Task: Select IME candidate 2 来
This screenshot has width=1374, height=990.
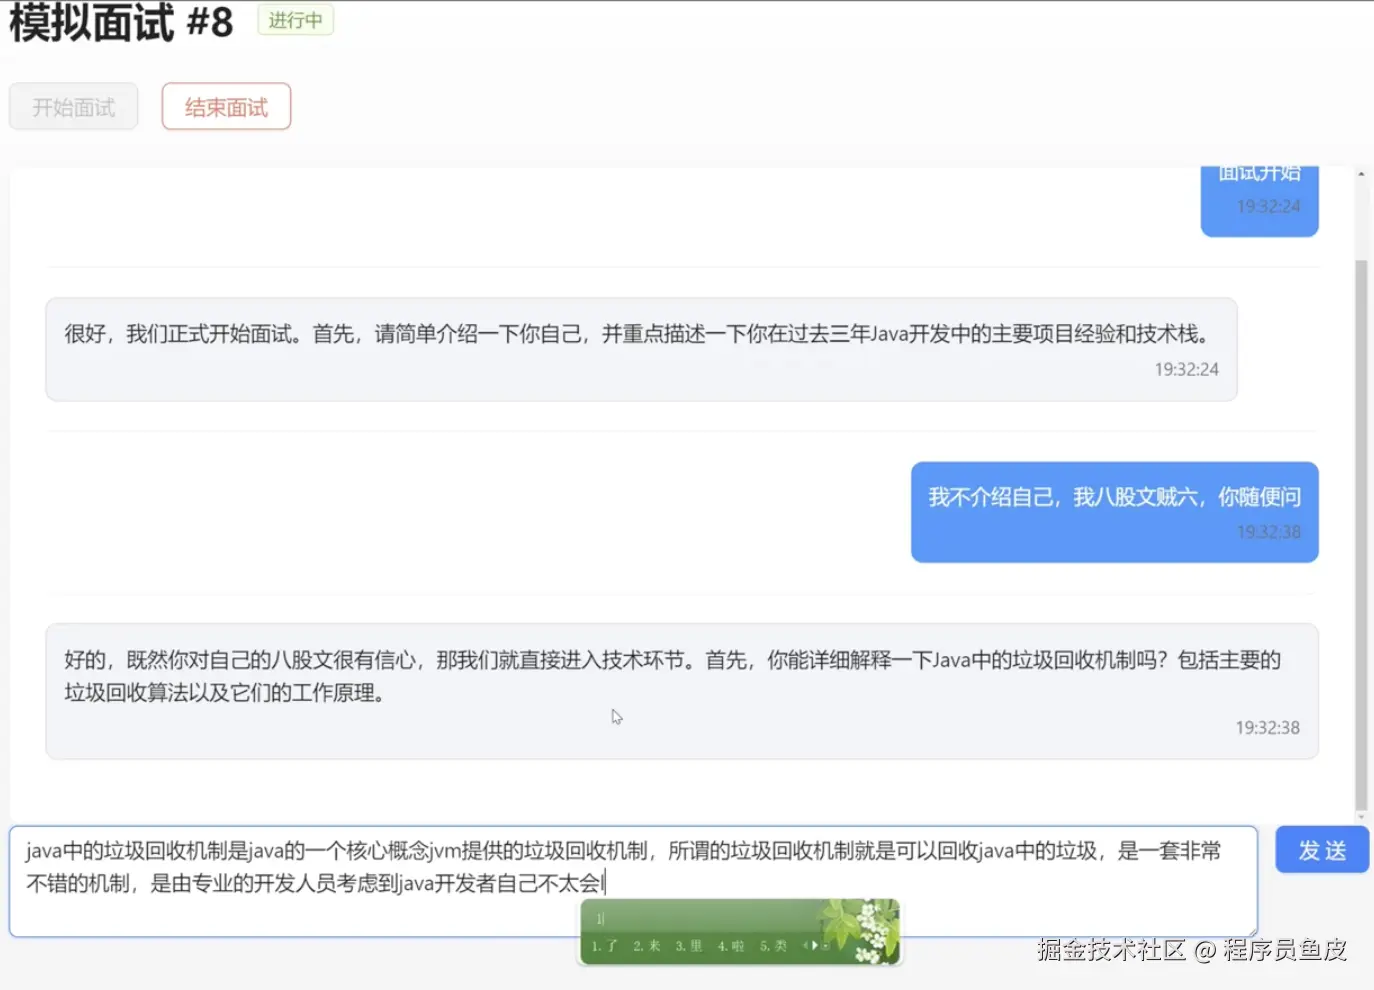Action: click(648, 945)
